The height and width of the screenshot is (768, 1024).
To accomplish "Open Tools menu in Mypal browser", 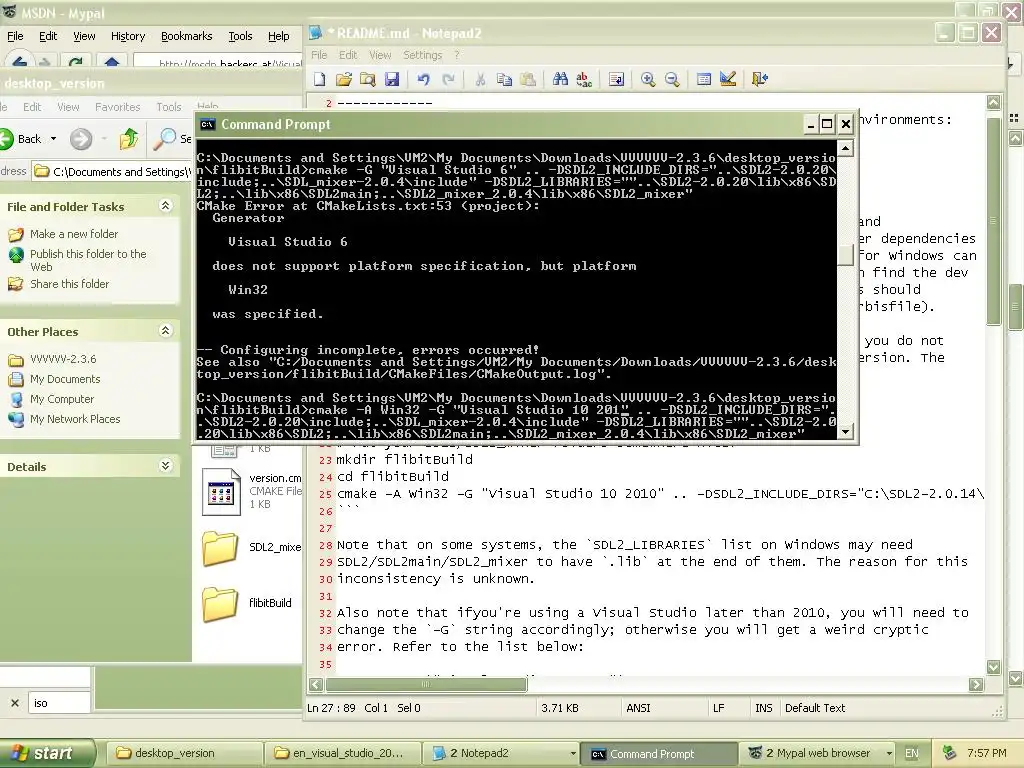I will [x=240, y=37].
